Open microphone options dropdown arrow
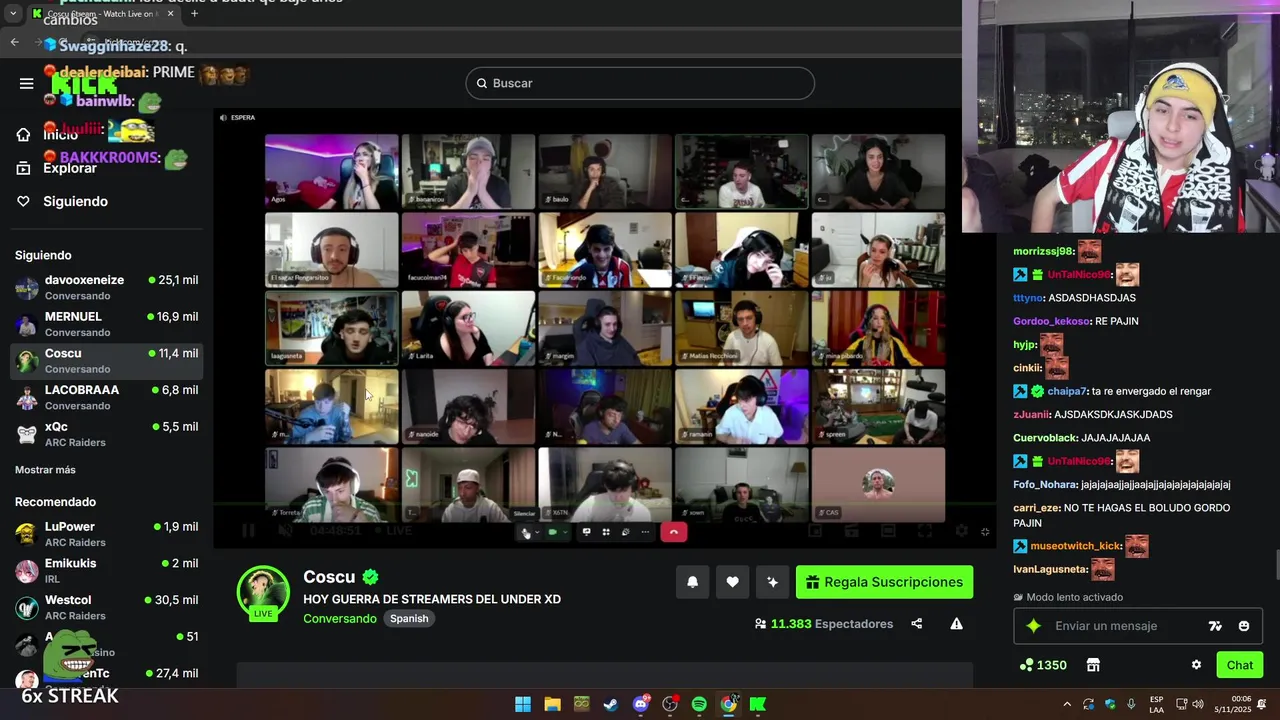The width and height of the screenshot is (1280, 720). coord(537,532)
